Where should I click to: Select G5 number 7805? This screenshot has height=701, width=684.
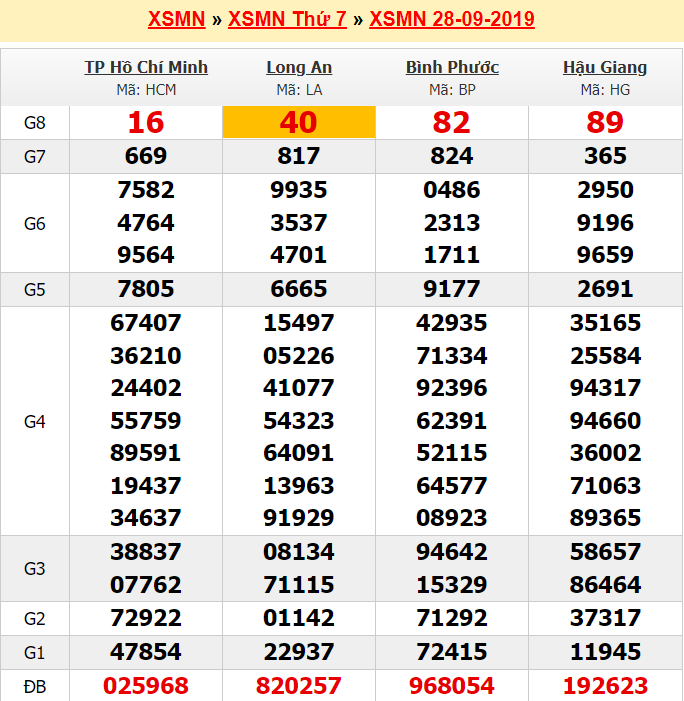click(146, 289)
